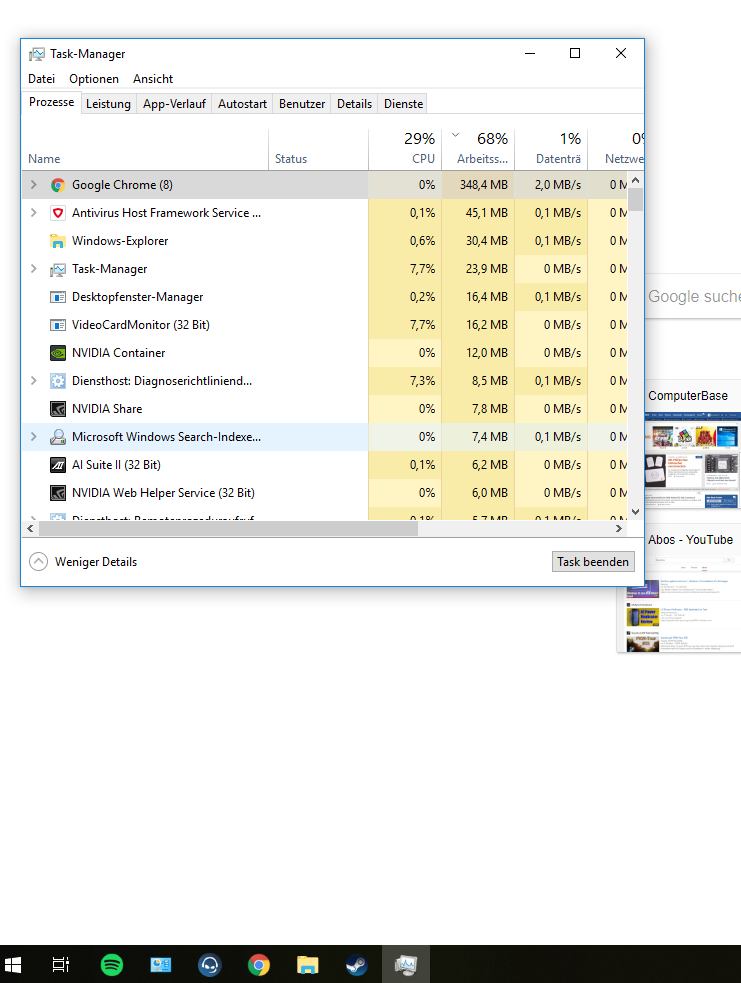741x983 pixels.
Task: Click the VideoCardMonitor (32 Bit) icon
Action: pos(58,325)
